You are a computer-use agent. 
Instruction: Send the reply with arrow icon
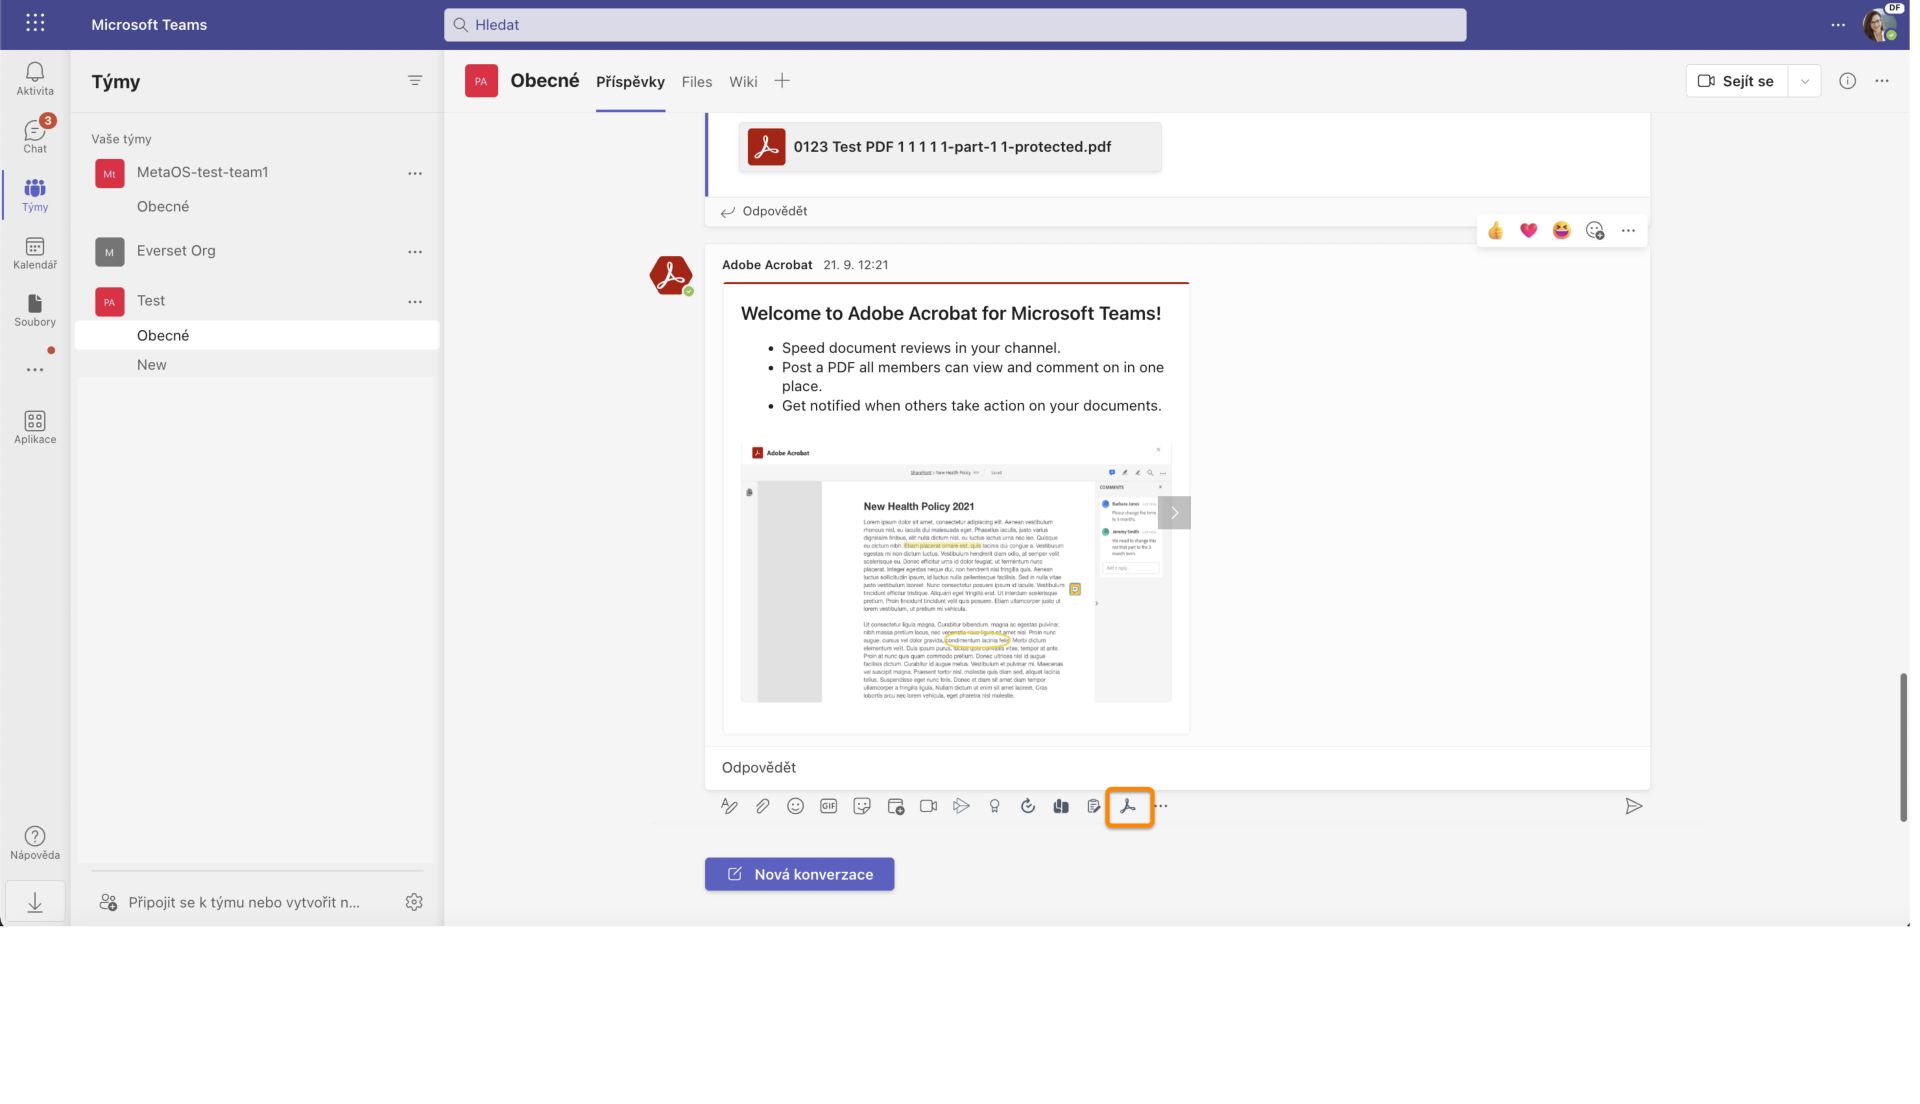click(x=1634, y=806)
